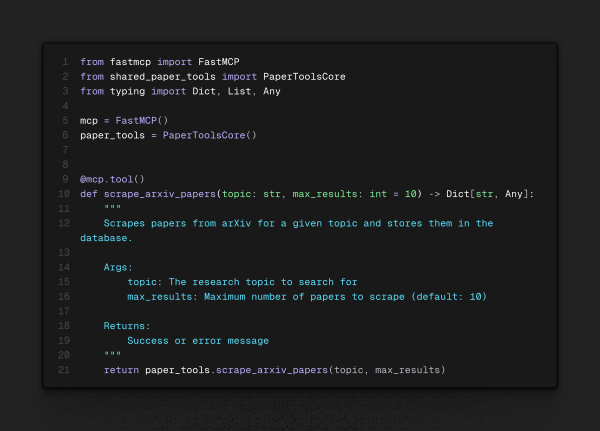
Task: Click 'Success or error message' docstring text
Action: tap(198, 341)
